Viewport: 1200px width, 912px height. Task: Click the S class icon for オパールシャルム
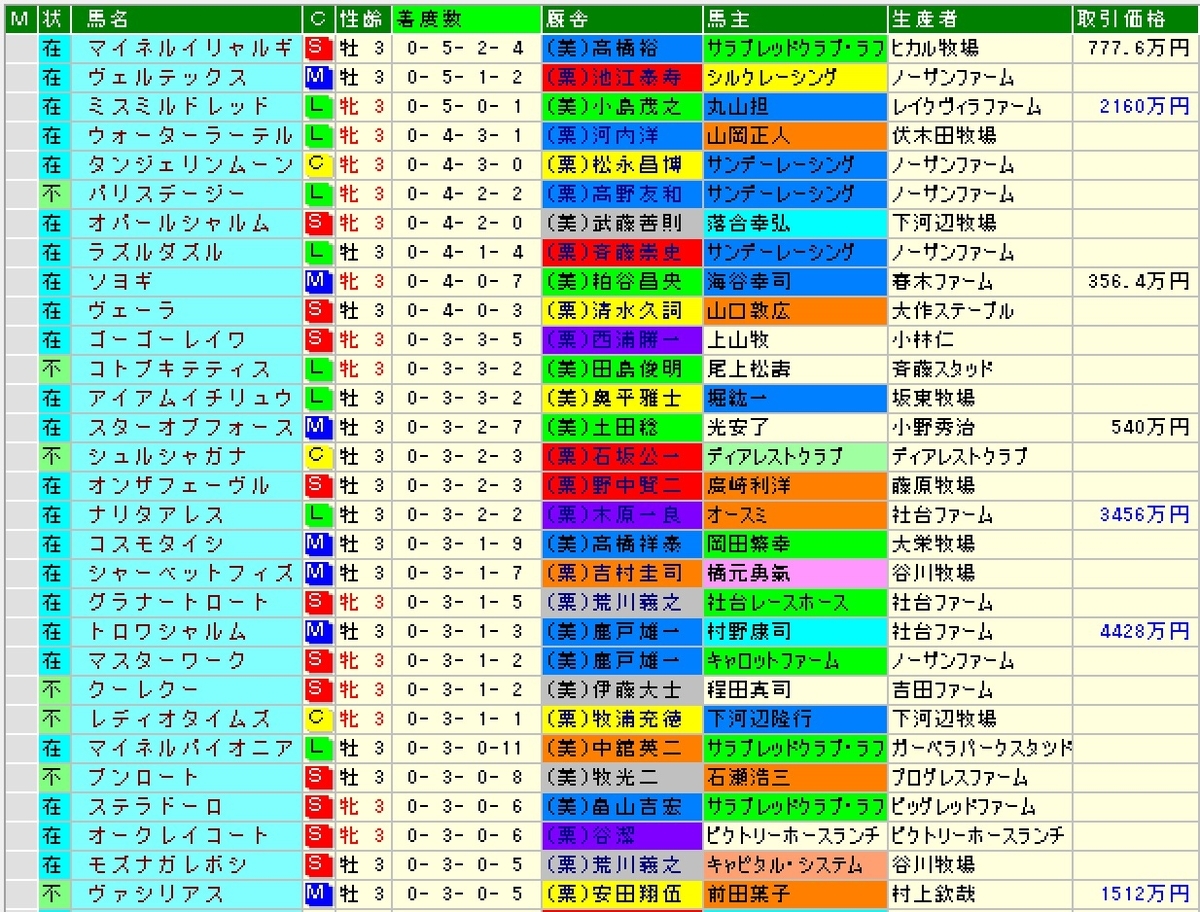point(318,222)
